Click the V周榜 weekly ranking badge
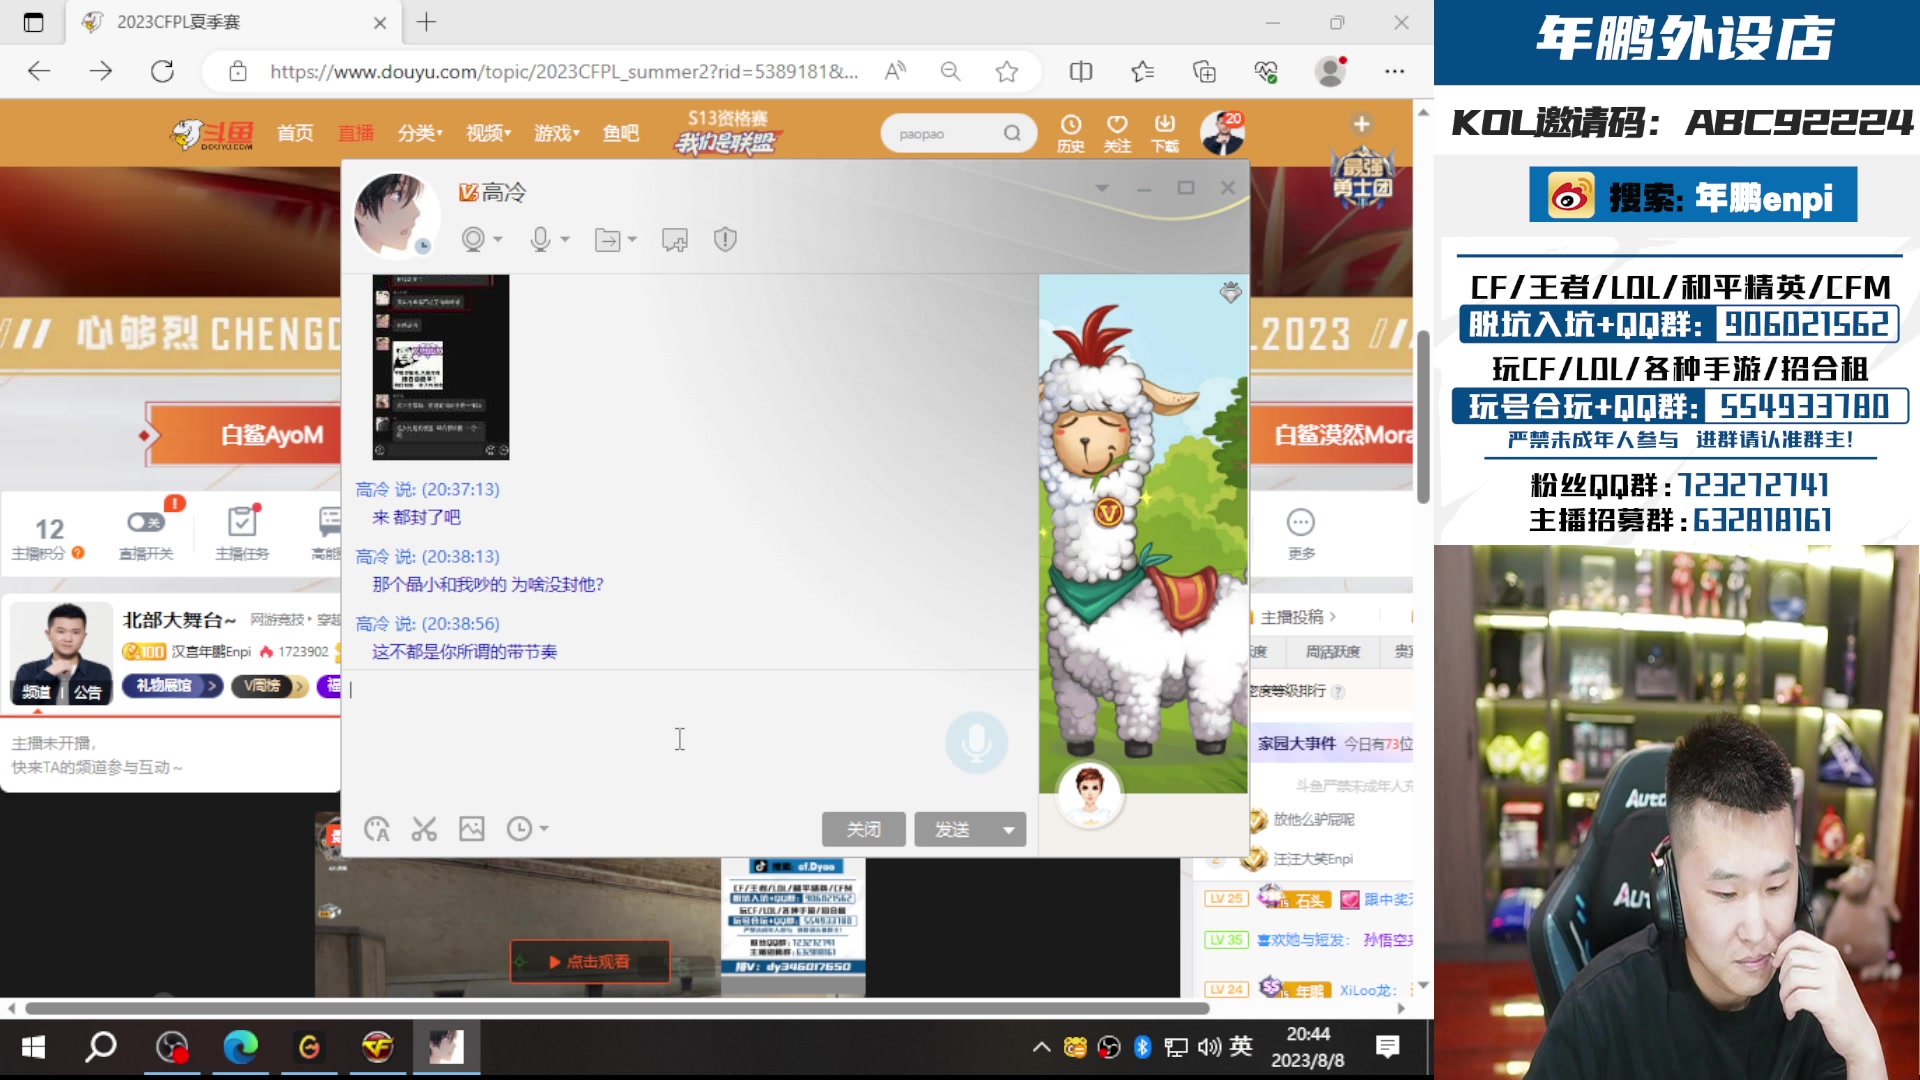The width and height of the screenshot is (1920, 1080). [268, 686]
